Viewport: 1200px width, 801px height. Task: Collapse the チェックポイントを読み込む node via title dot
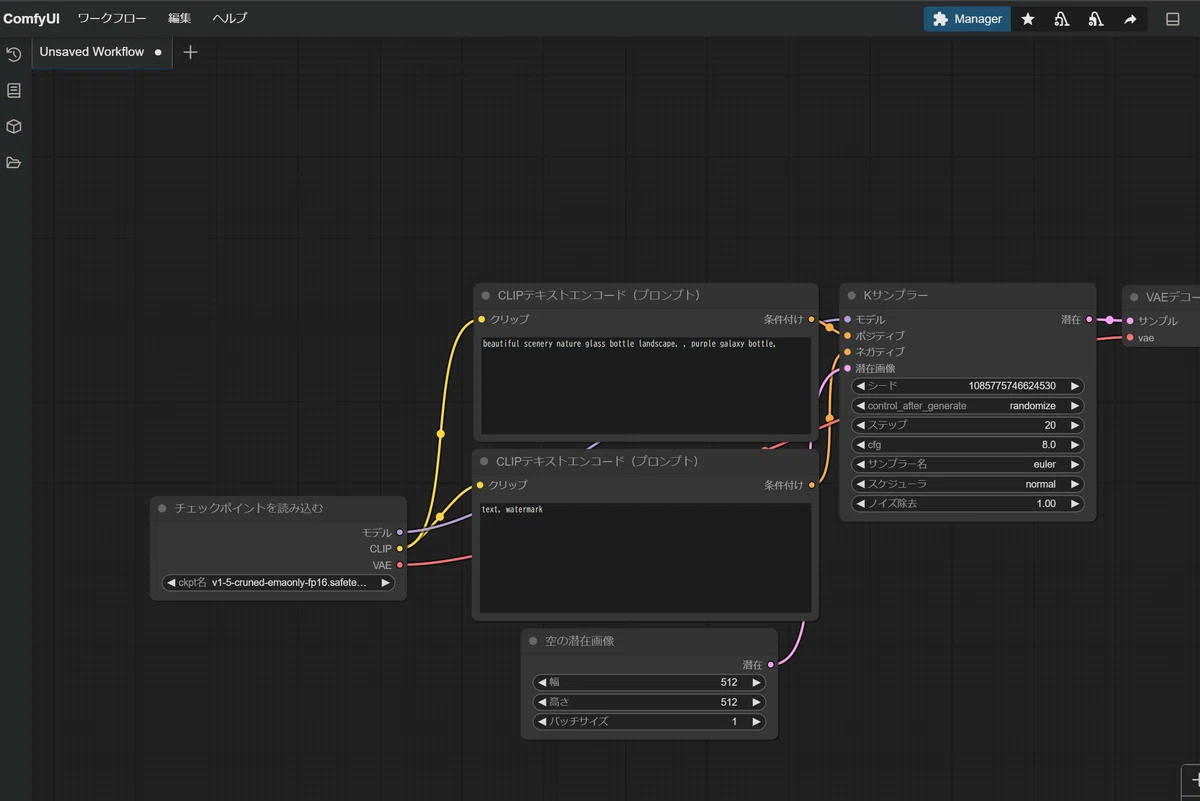point(162,508)
